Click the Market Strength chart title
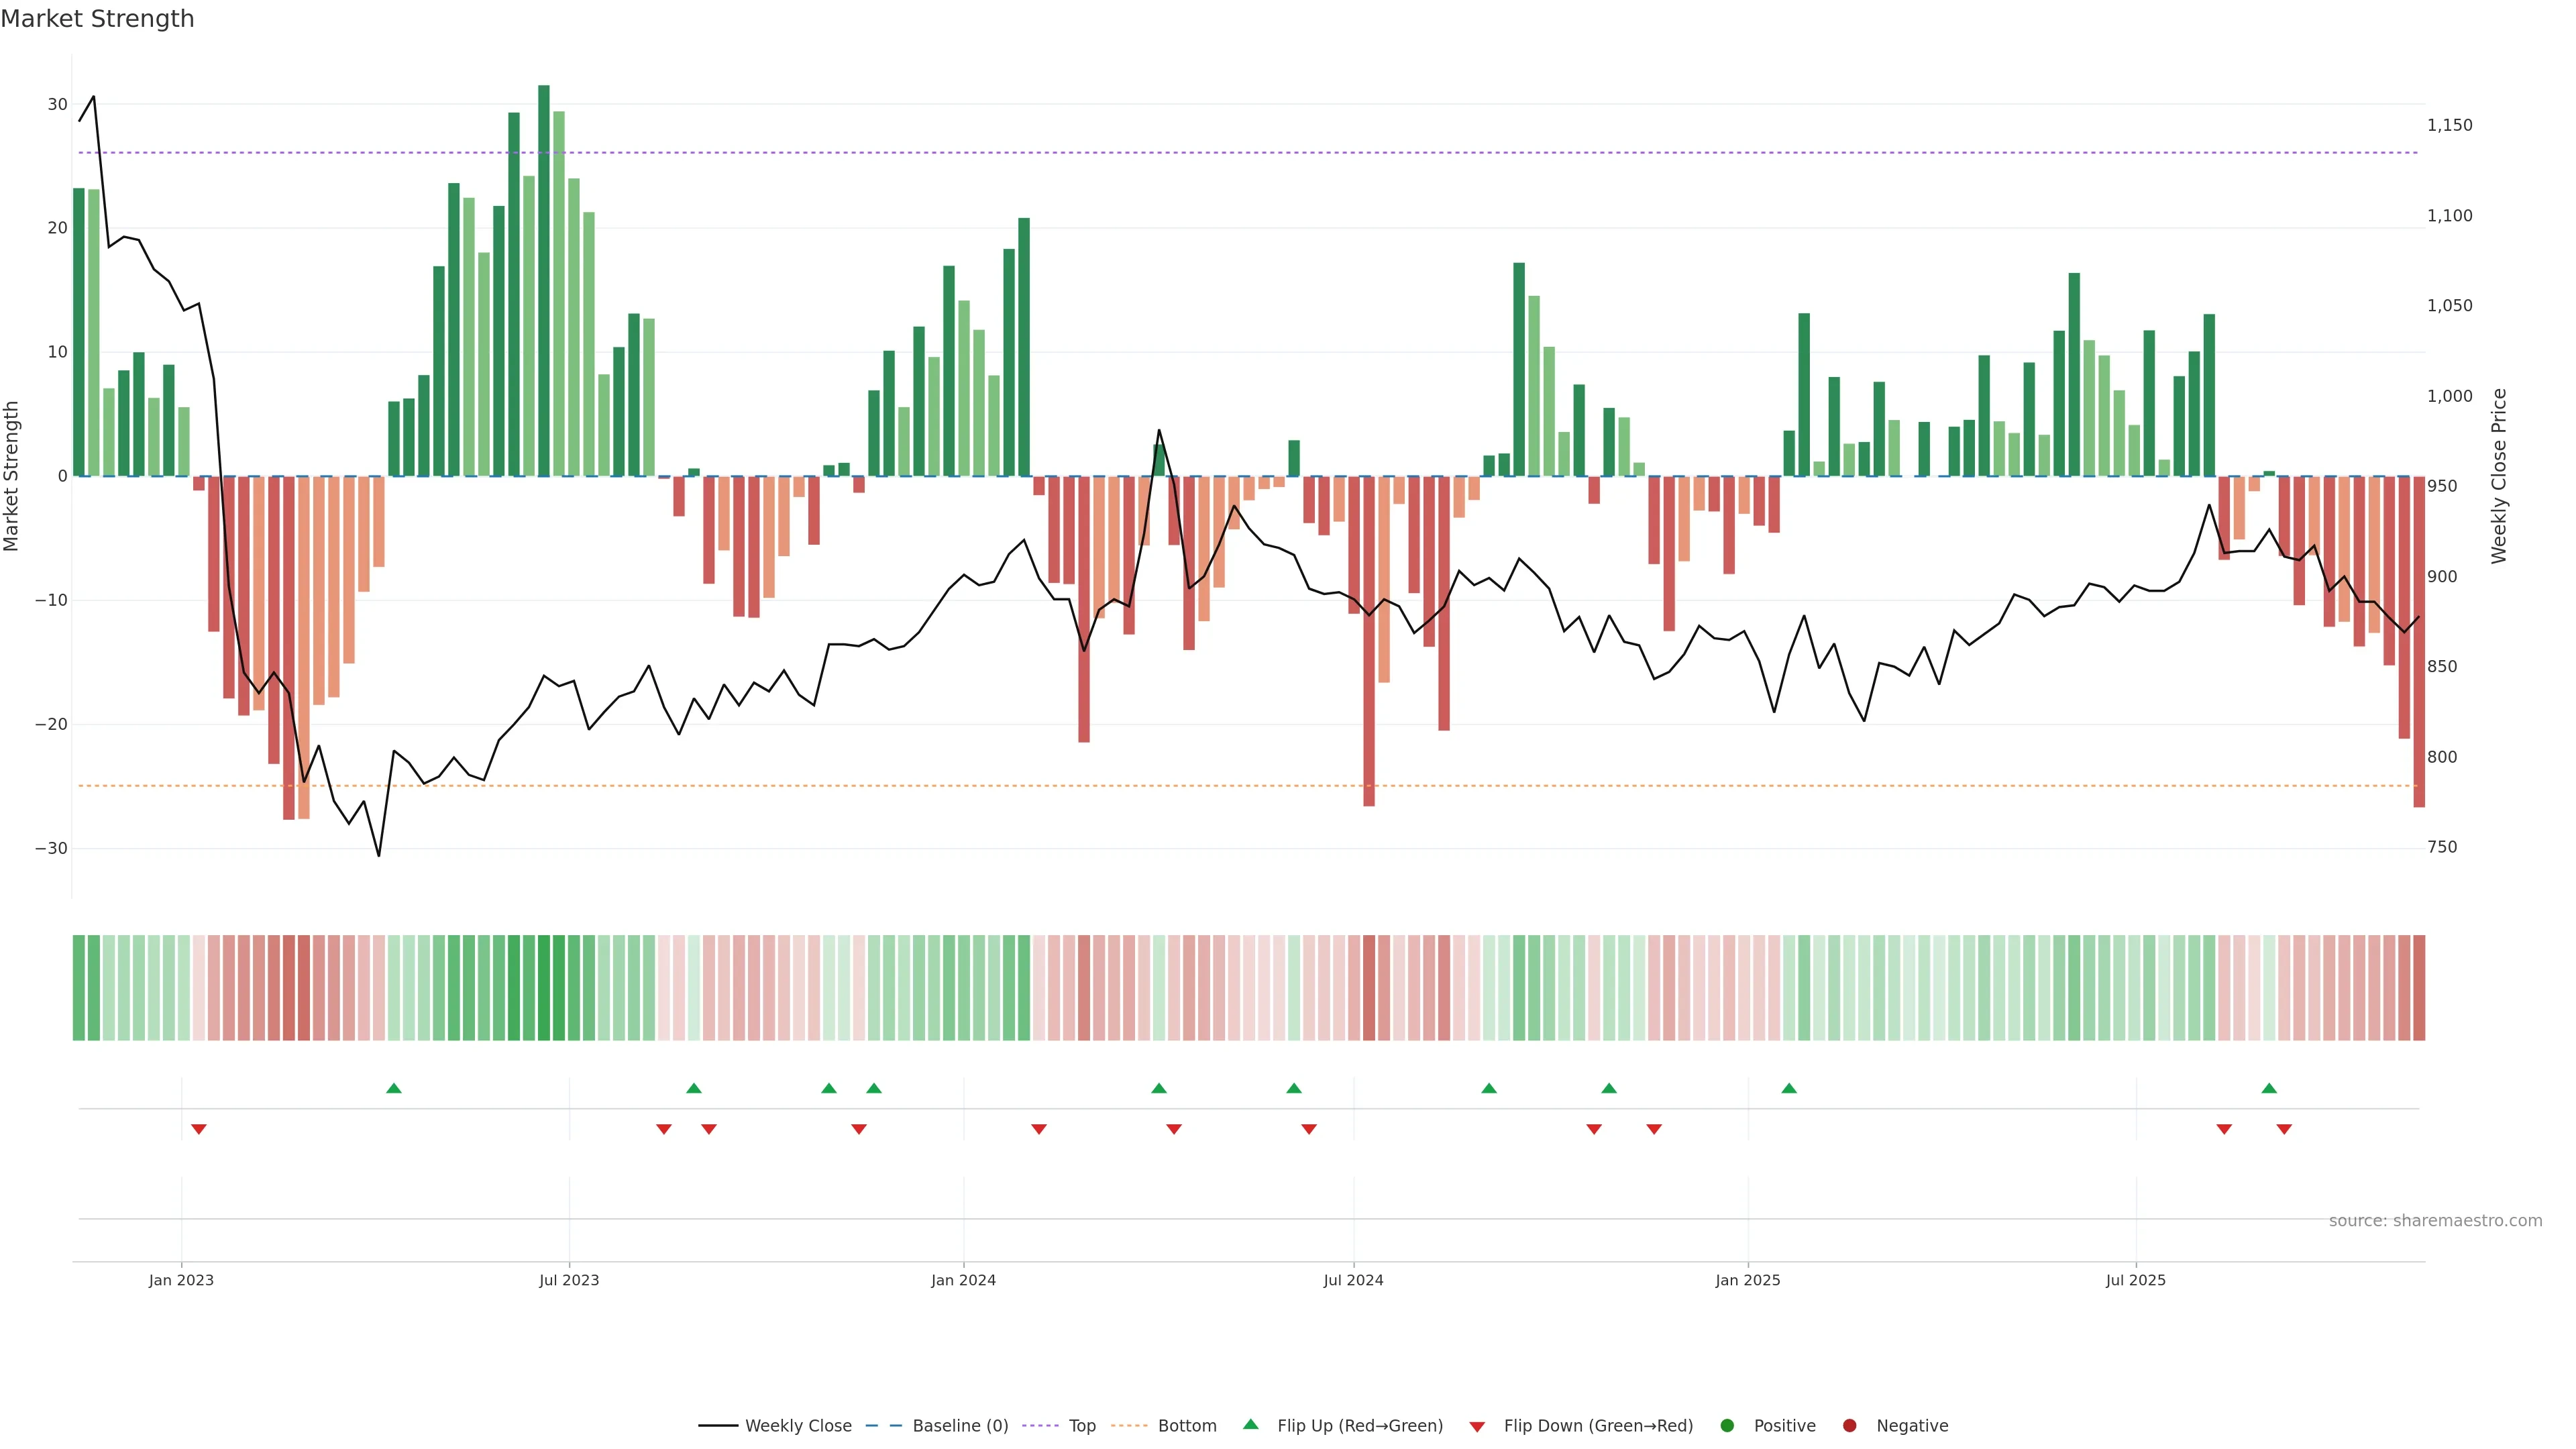This screenshot has height=1449, width=2576. (x=97, y=19)
